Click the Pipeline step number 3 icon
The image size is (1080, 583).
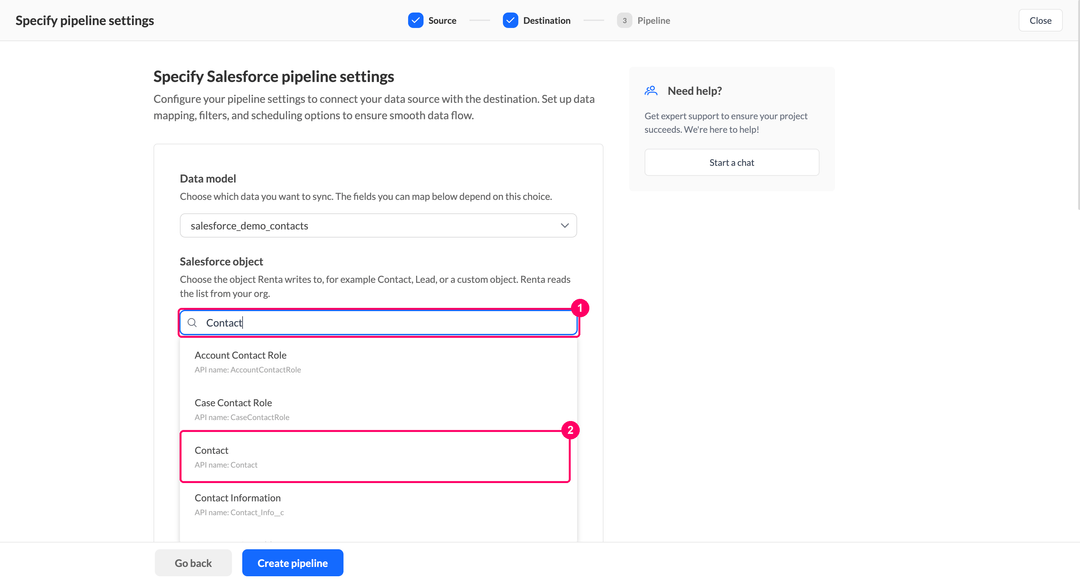625,21
